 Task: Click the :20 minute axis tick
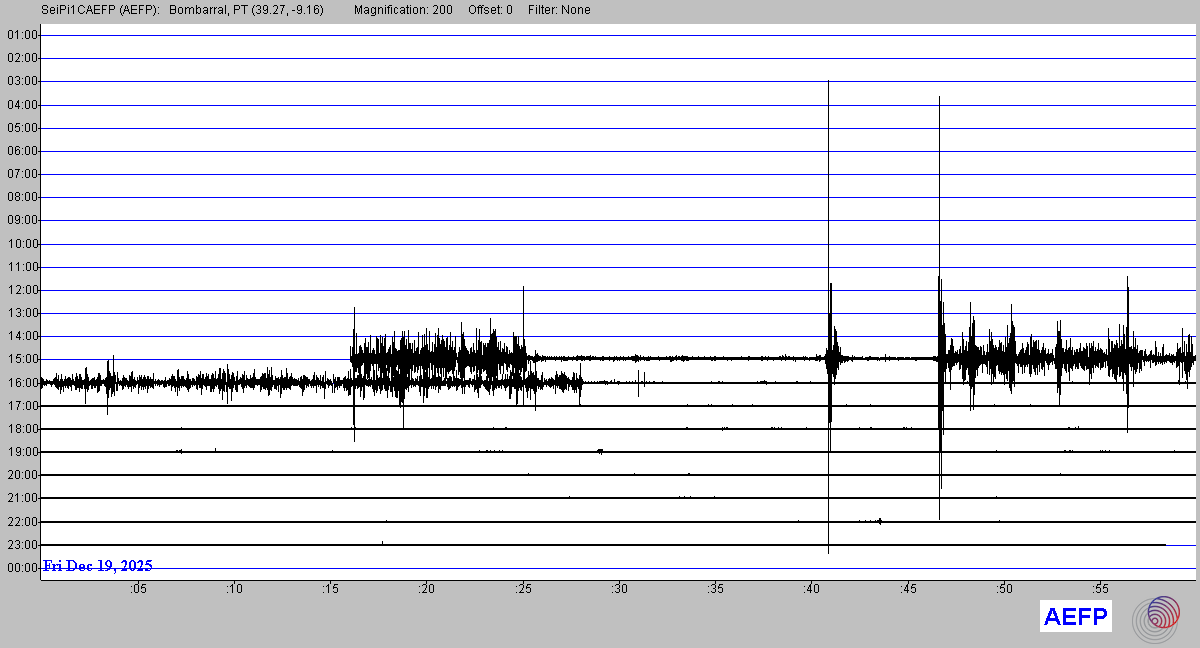[427, 589]
